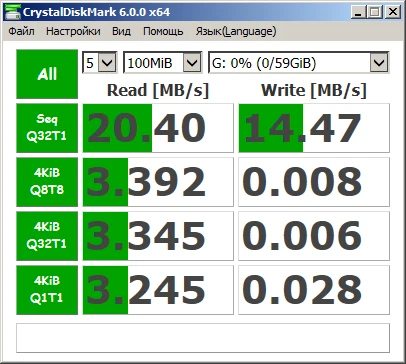Image resolution: width=406 pixels, height=364 pixels.
Task: Click the CrystalDiskMark title bar app icon
Action: 13,12
